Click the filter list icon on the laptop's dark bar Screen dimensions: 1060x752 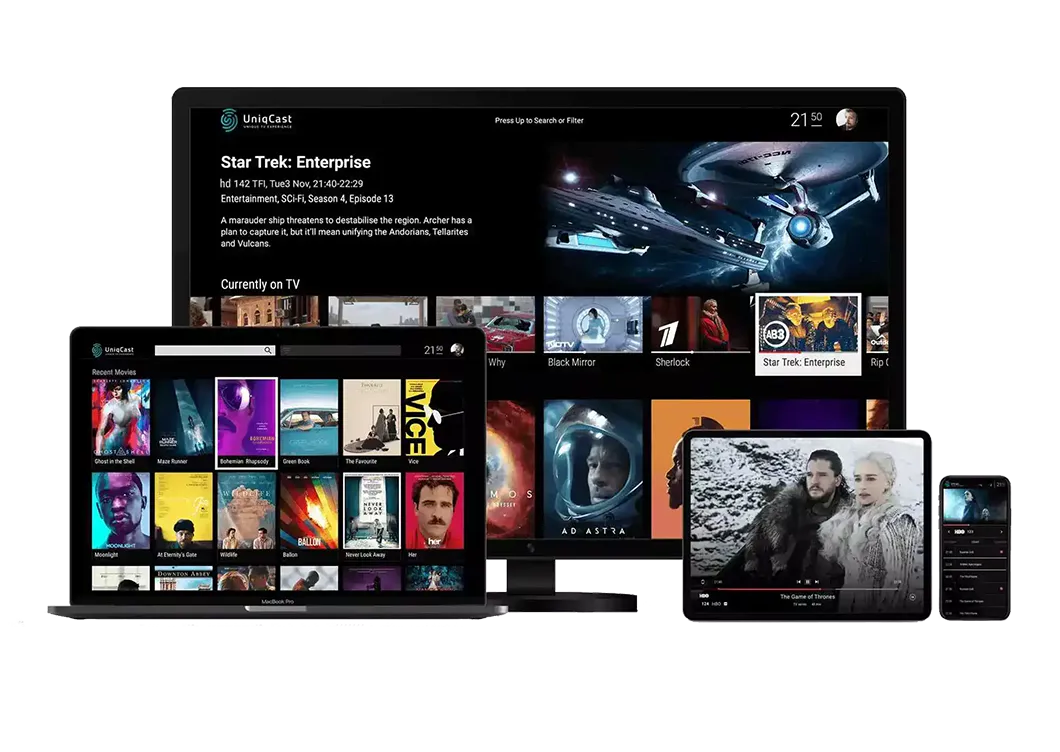pos(287,350)
